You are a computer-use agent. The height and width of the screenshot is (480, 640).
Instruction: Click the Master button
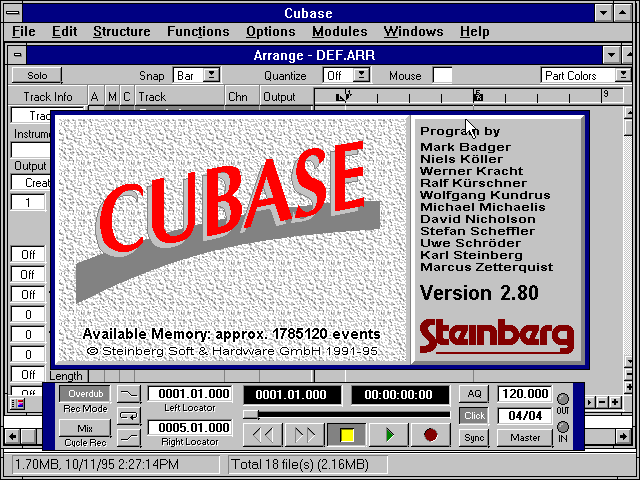[525, 437]
